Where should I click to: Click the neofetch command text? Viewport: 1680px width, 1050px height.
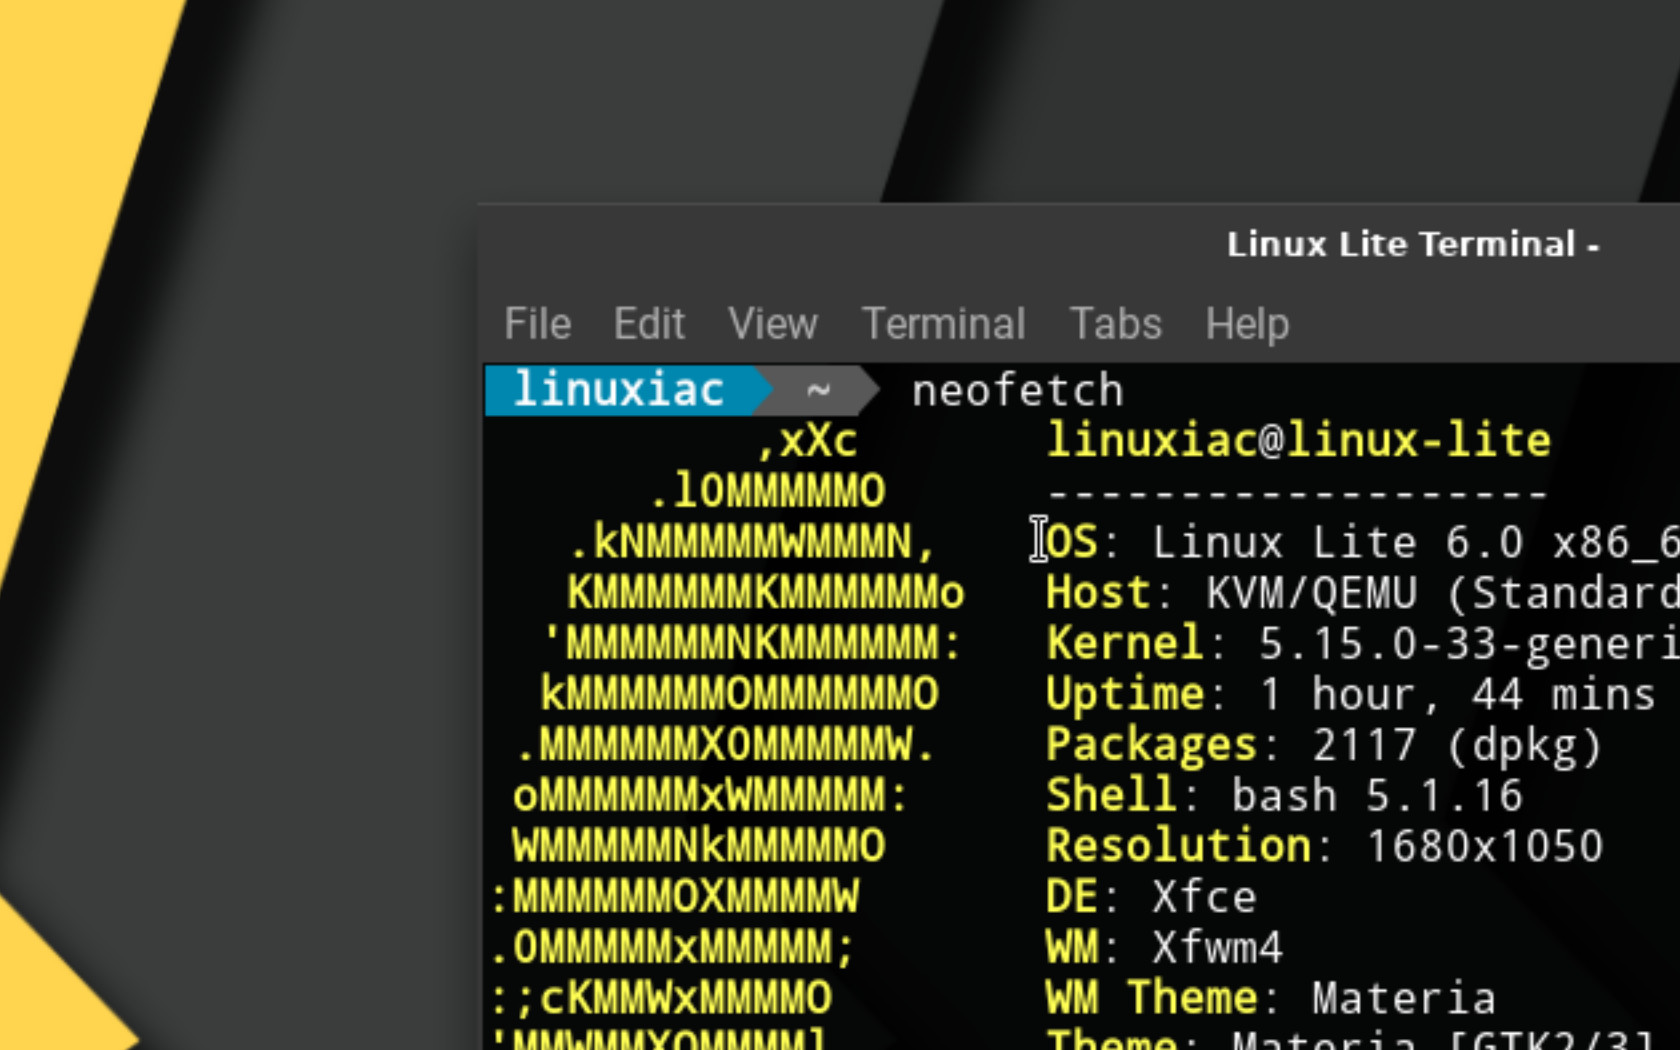pos(1017,390)
